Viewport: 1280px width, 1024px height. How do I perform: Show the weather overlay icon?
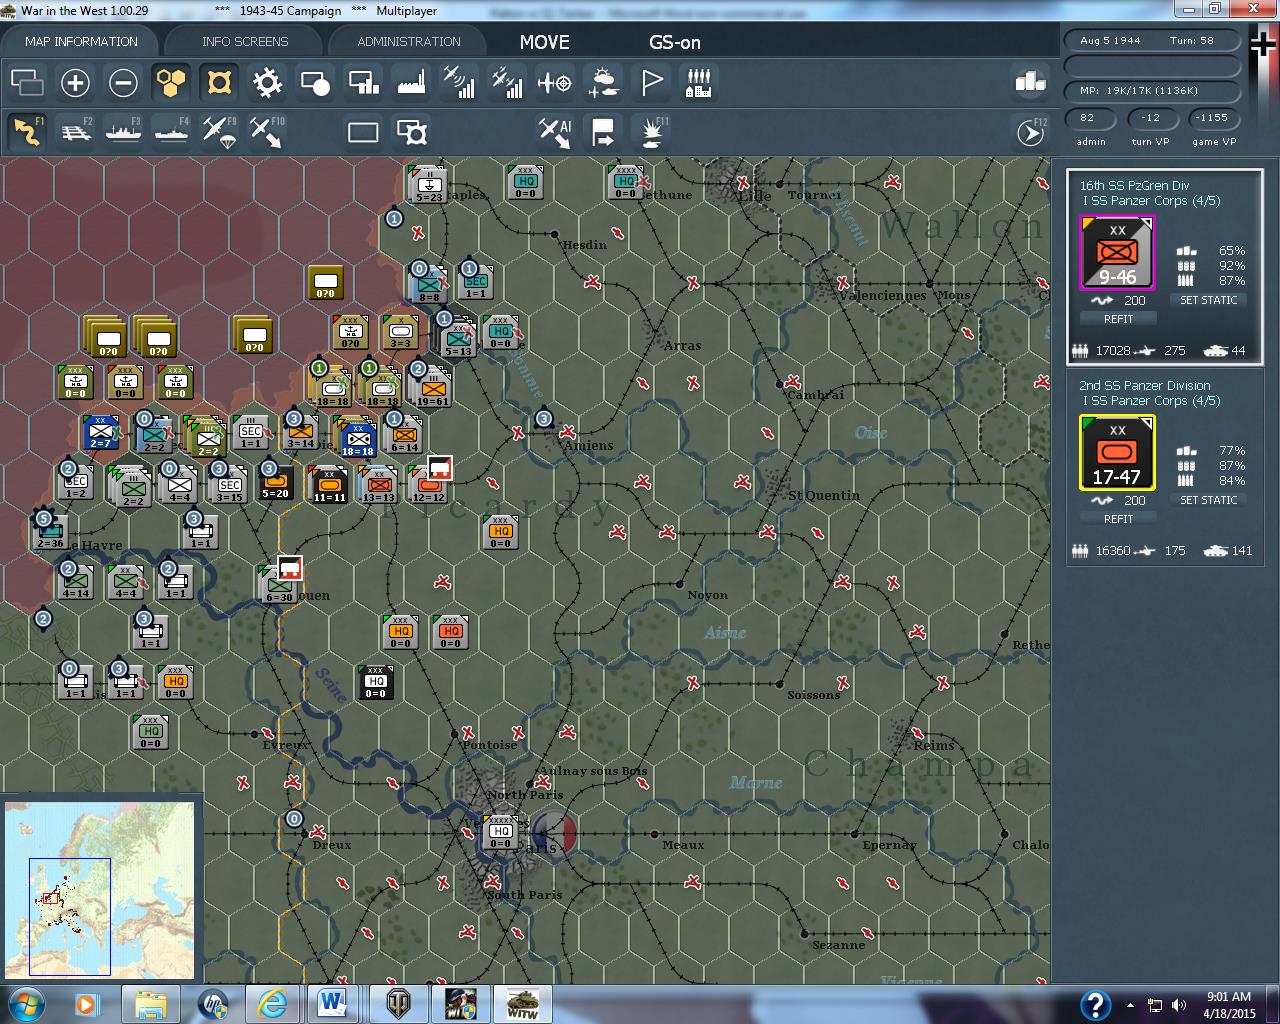point(603,82)
